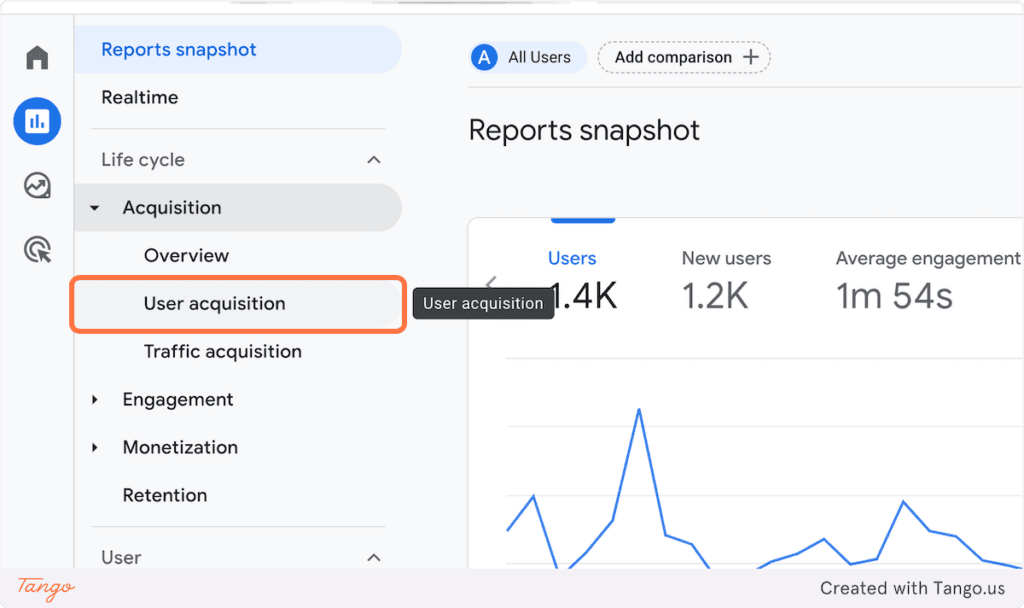Switch to the Realtime report
Viewport: 1024px width, 608px height.
pyautogui.click(x=139, y=97)
